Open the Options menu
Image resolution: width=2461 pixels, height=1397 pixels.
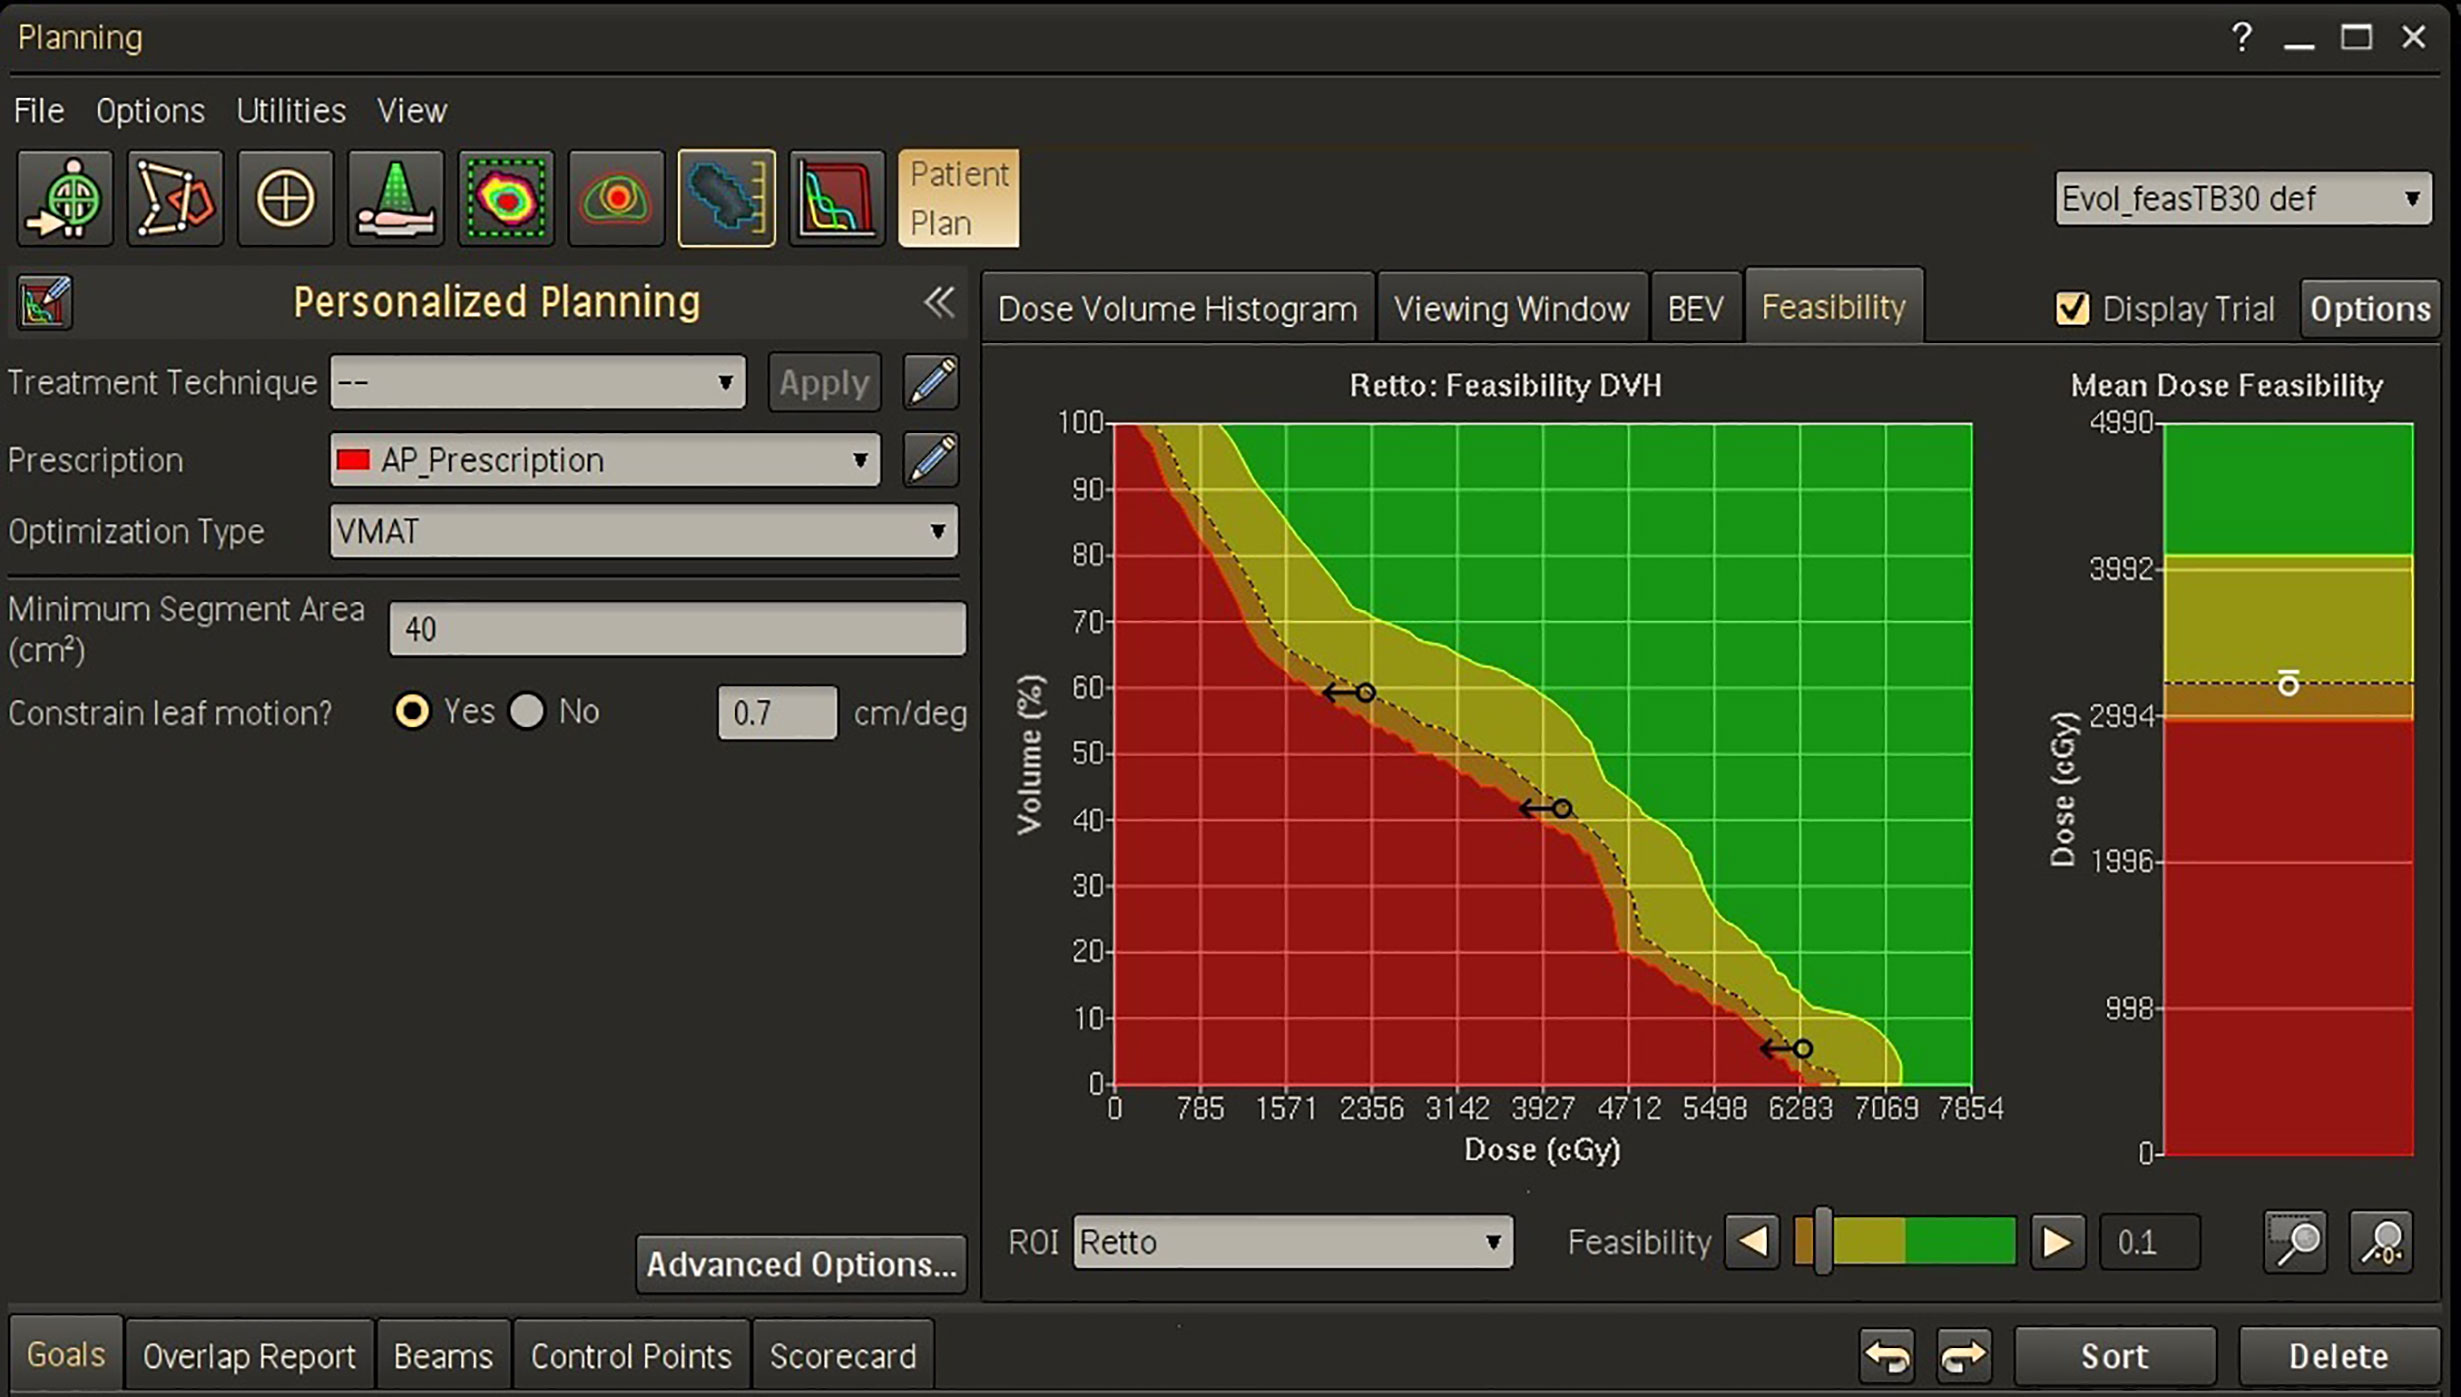click(x=150, y=110)
